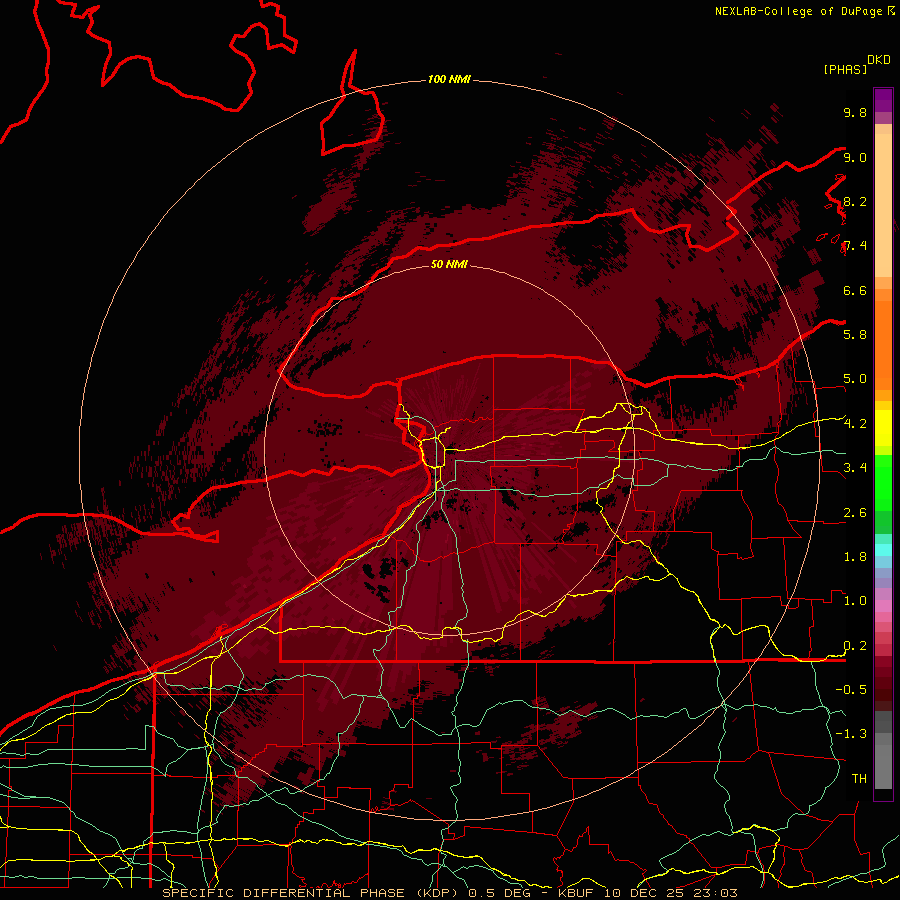Viewport: 900px width, 900px height.
Task: Select the 0.2 value on the scale
Action: click(855, 646)
